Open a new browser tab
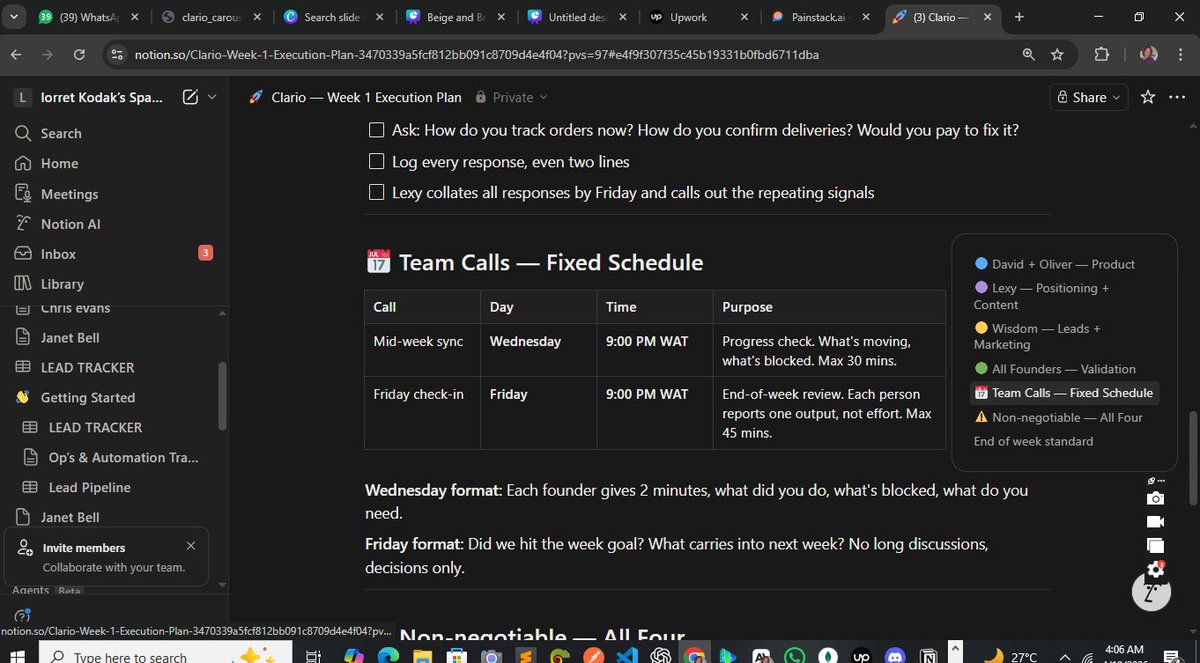 tap(1019, 17)
